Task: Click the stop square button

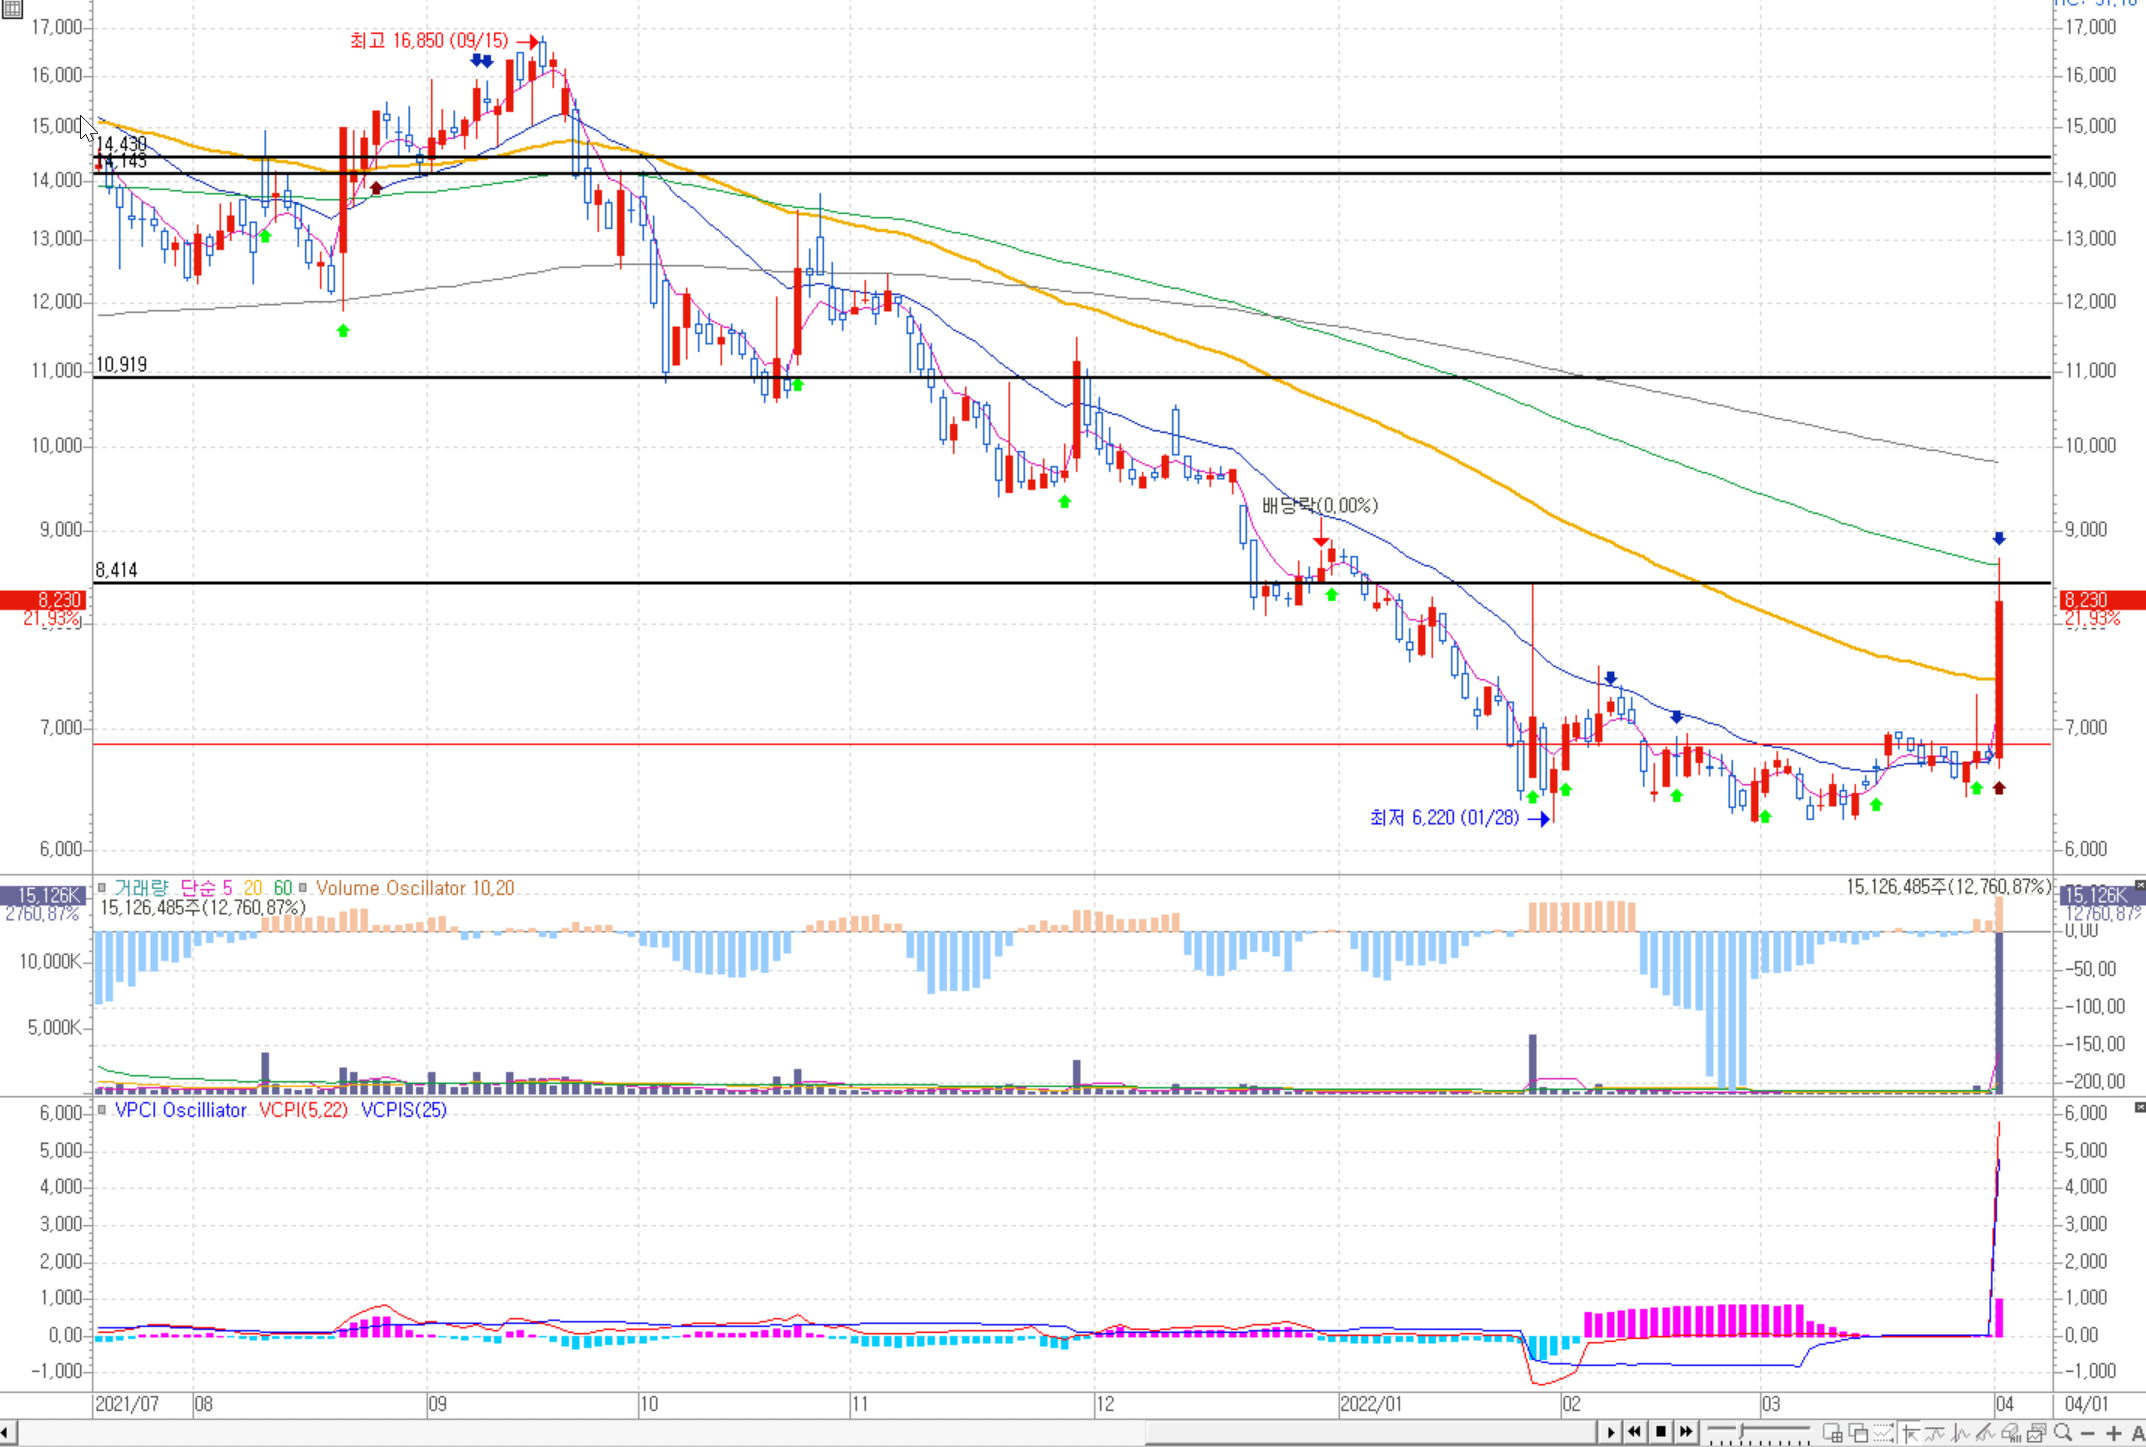Action: click(x=1661, y=1432)
